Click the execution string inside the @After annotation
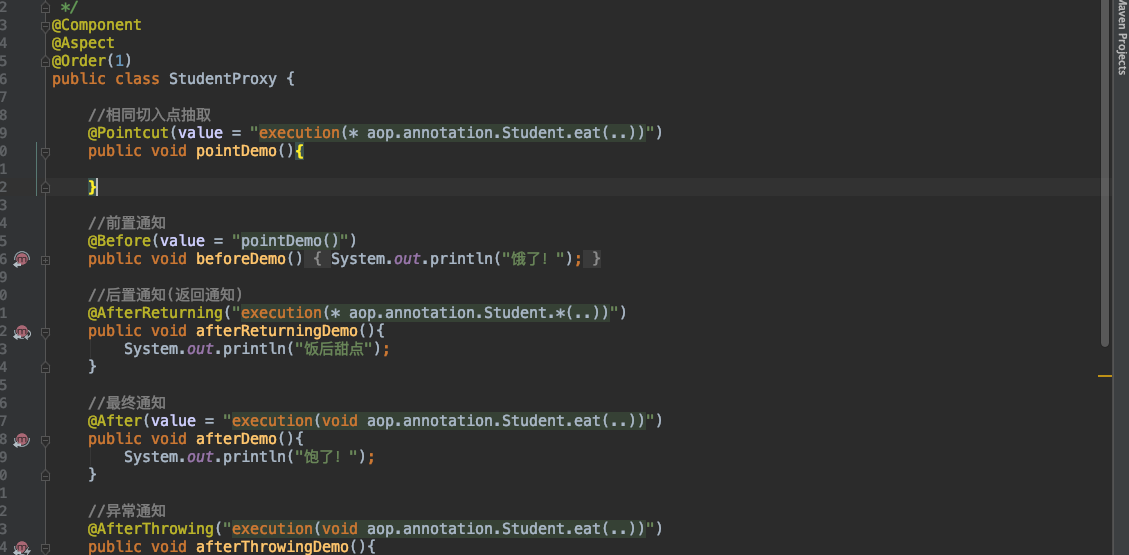The image size is (1129, 555). pyautogui.click(x=438, y=421)
